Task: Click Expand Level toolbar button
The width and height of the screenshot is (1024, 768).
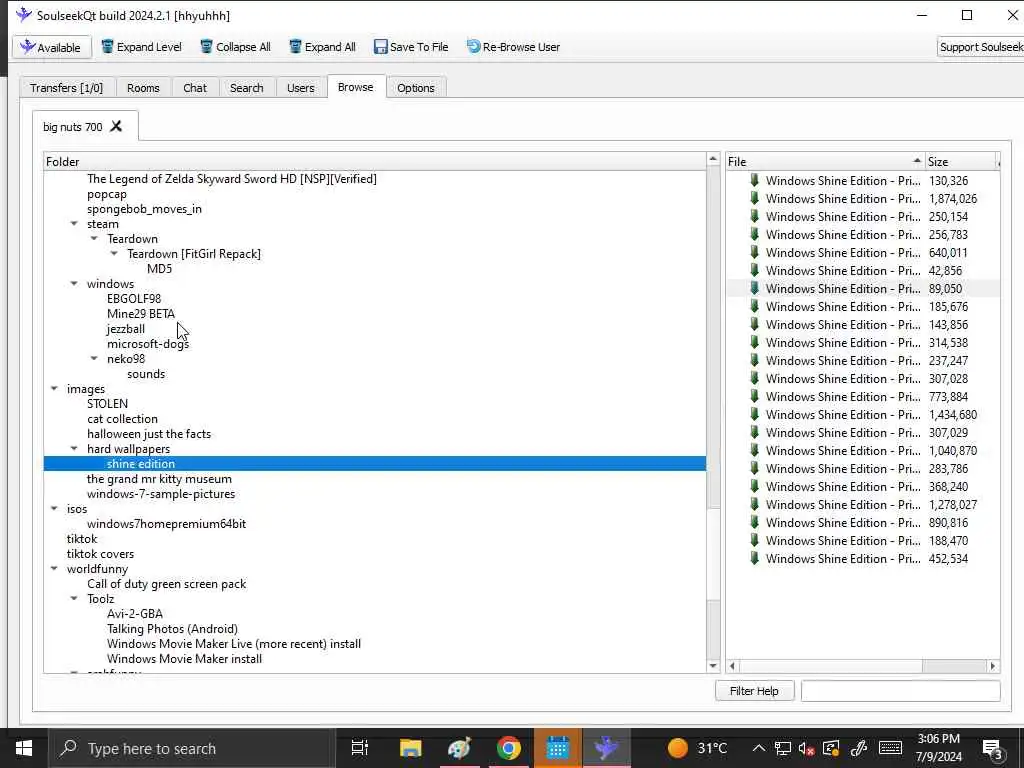Action: tap(141, 47)
